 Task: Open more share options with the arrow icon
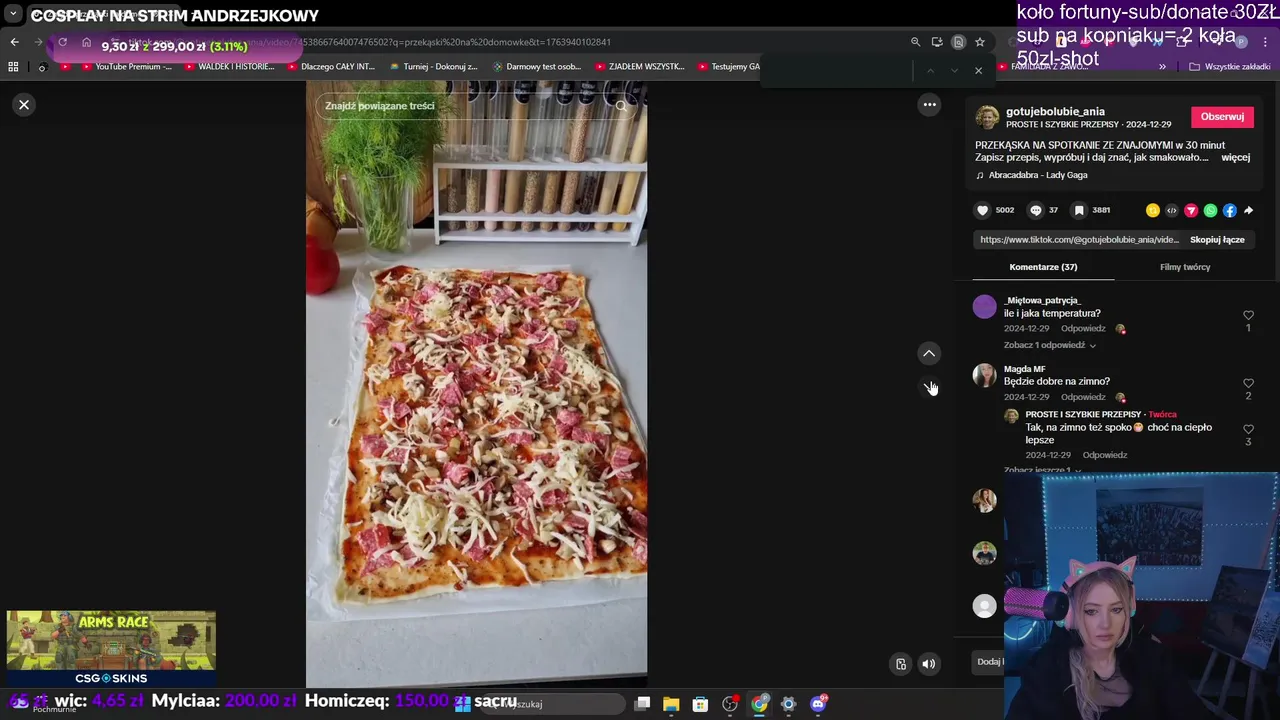(1248, 210)
